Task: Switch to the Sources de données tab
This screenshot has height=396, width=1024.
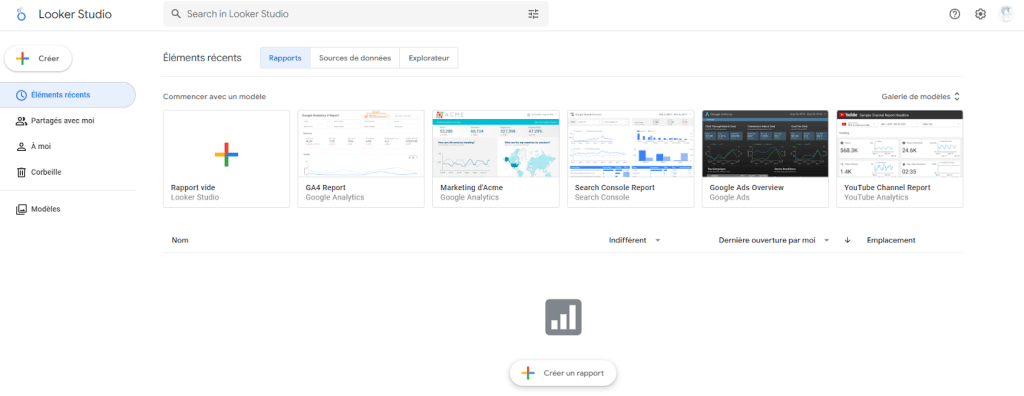Action: point(355,58)
